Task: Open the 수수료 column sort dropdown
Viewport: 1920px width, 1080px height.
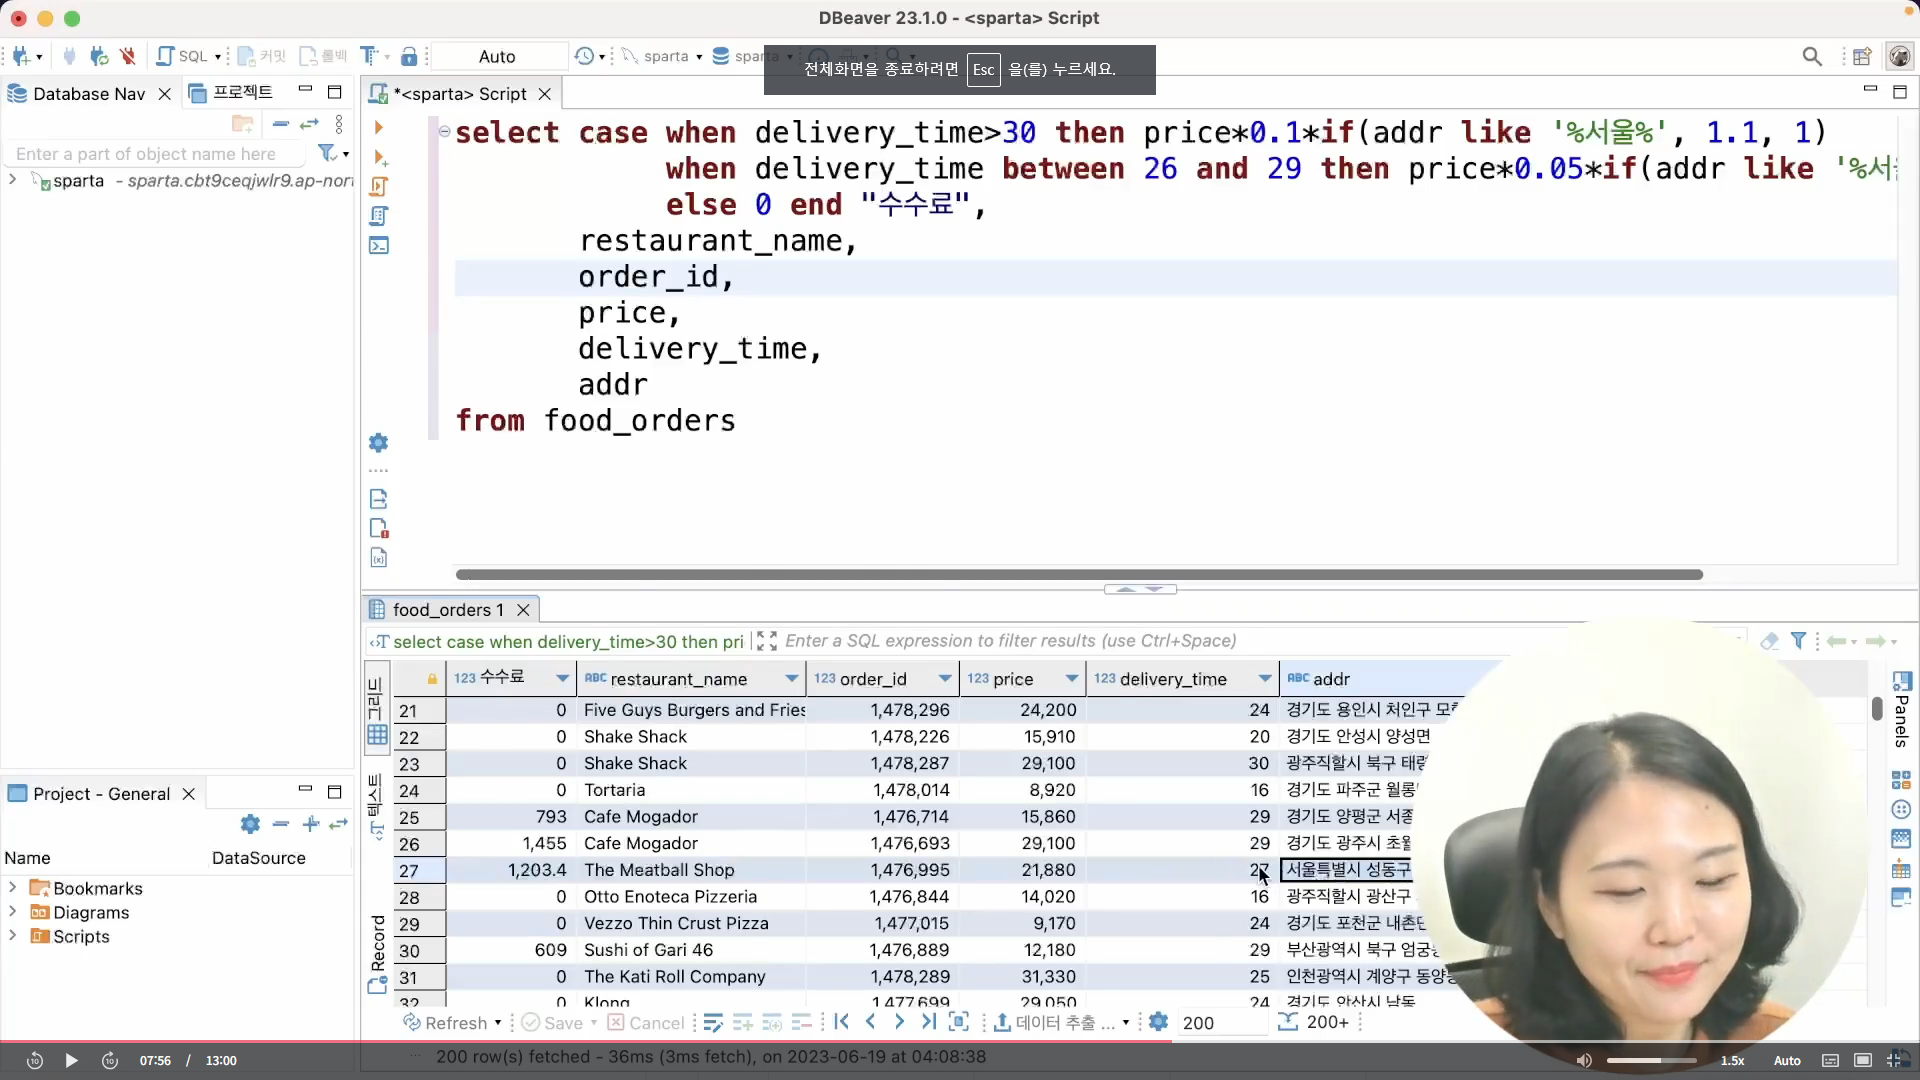Action: pyautogui.click(x=562, y=679)
